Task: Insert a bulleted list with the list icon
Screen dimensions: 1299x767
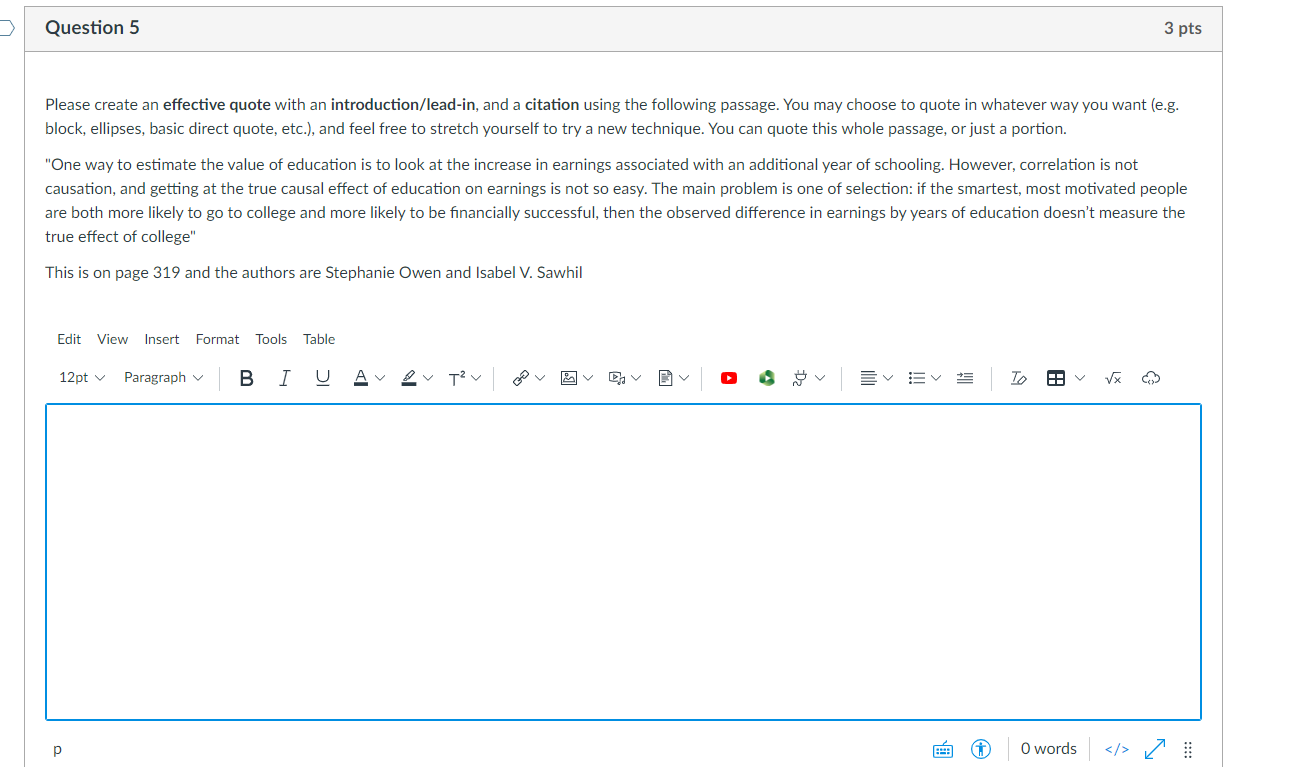Action: tap(916, 378)
